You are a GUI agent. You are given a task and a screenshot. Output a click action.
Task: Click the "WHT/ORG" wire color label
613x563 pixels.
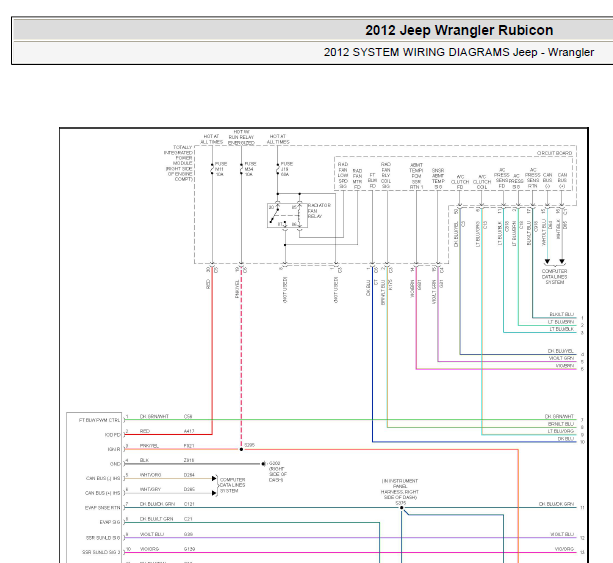tap(150, 475)
